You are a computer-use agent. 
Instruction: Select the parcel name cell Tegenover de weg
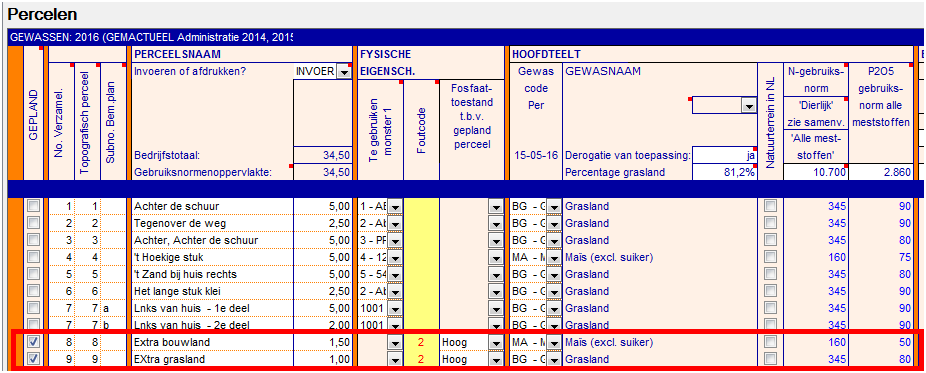tap(213, 224)
